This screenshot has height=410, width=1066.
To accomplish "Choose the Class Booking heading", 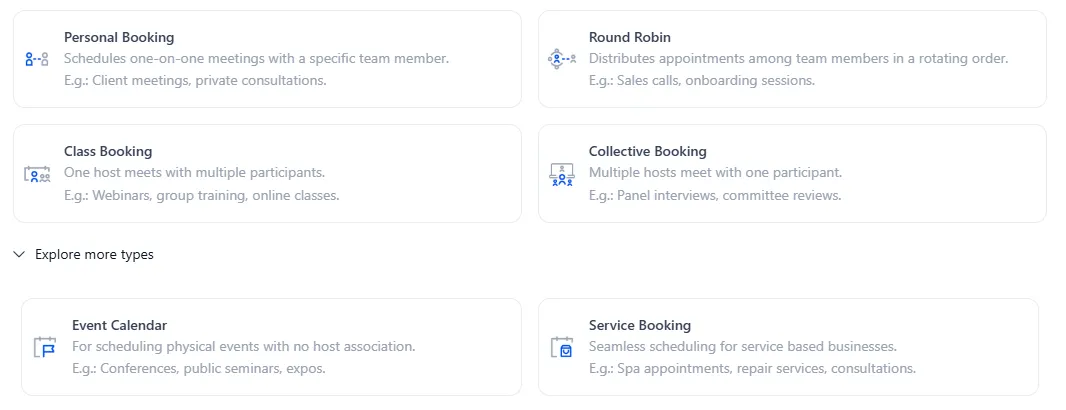I will click(108, 152).
